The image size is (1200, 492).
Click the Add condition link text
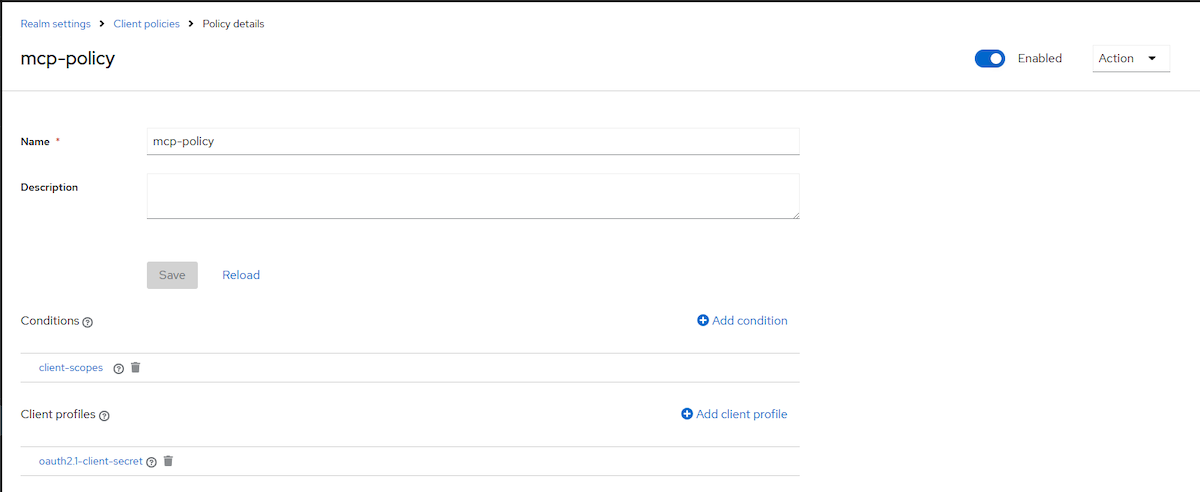pos(750,321)
